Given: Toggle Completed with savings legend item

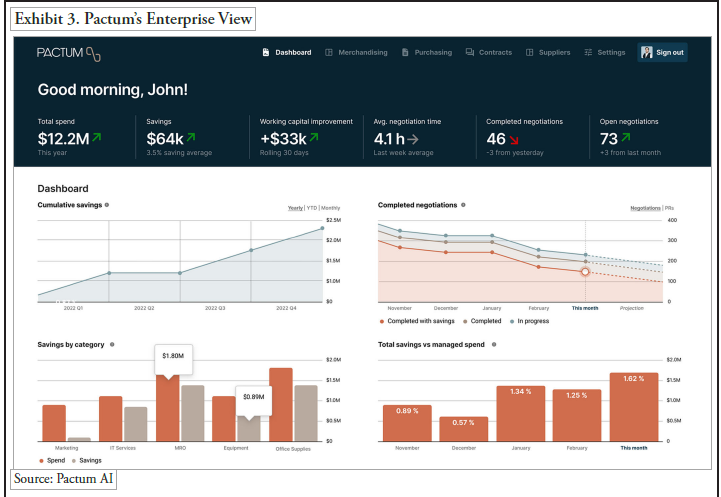Looking at the screenshot, I should click(x=417, y=321).
